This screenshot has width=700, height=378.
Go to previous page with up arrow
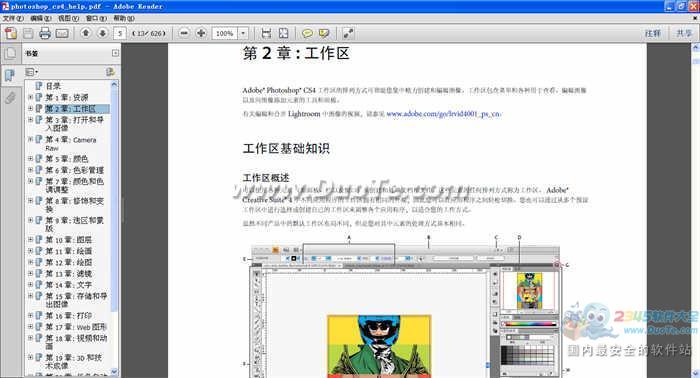pos(86,33)
